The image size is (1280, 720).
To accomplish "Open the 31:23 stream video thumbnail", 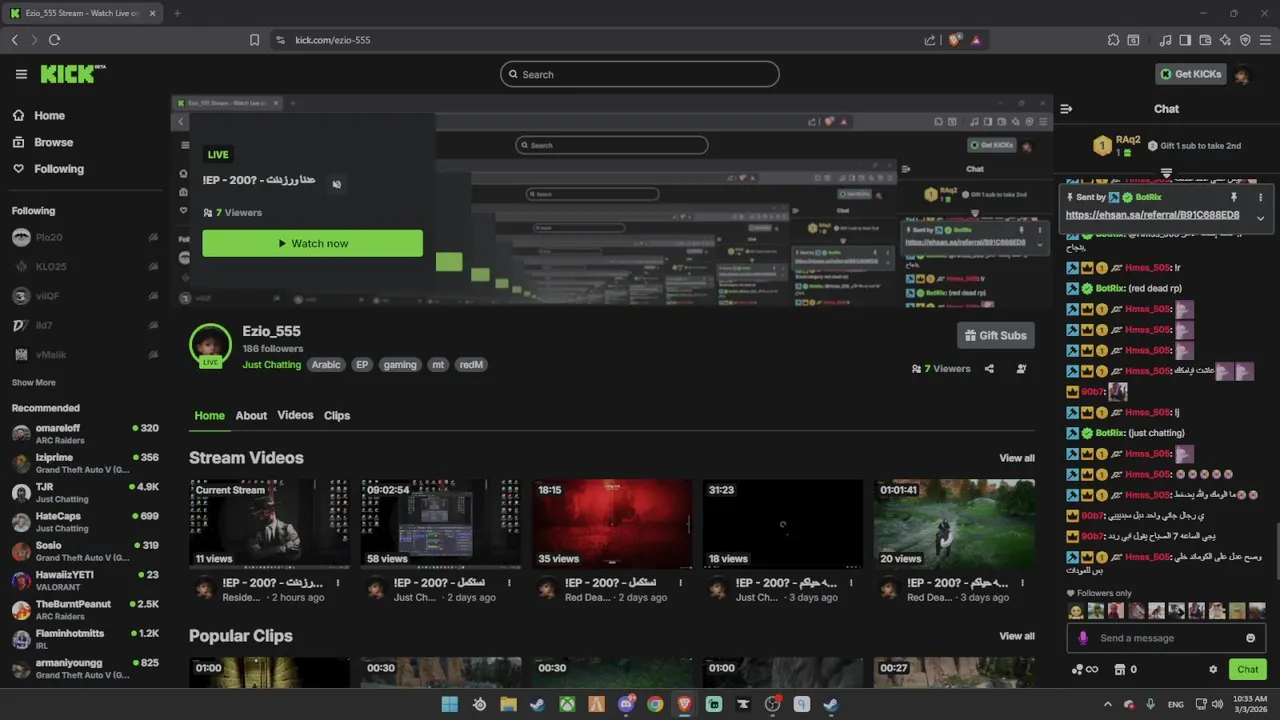I will coord(783,524).
